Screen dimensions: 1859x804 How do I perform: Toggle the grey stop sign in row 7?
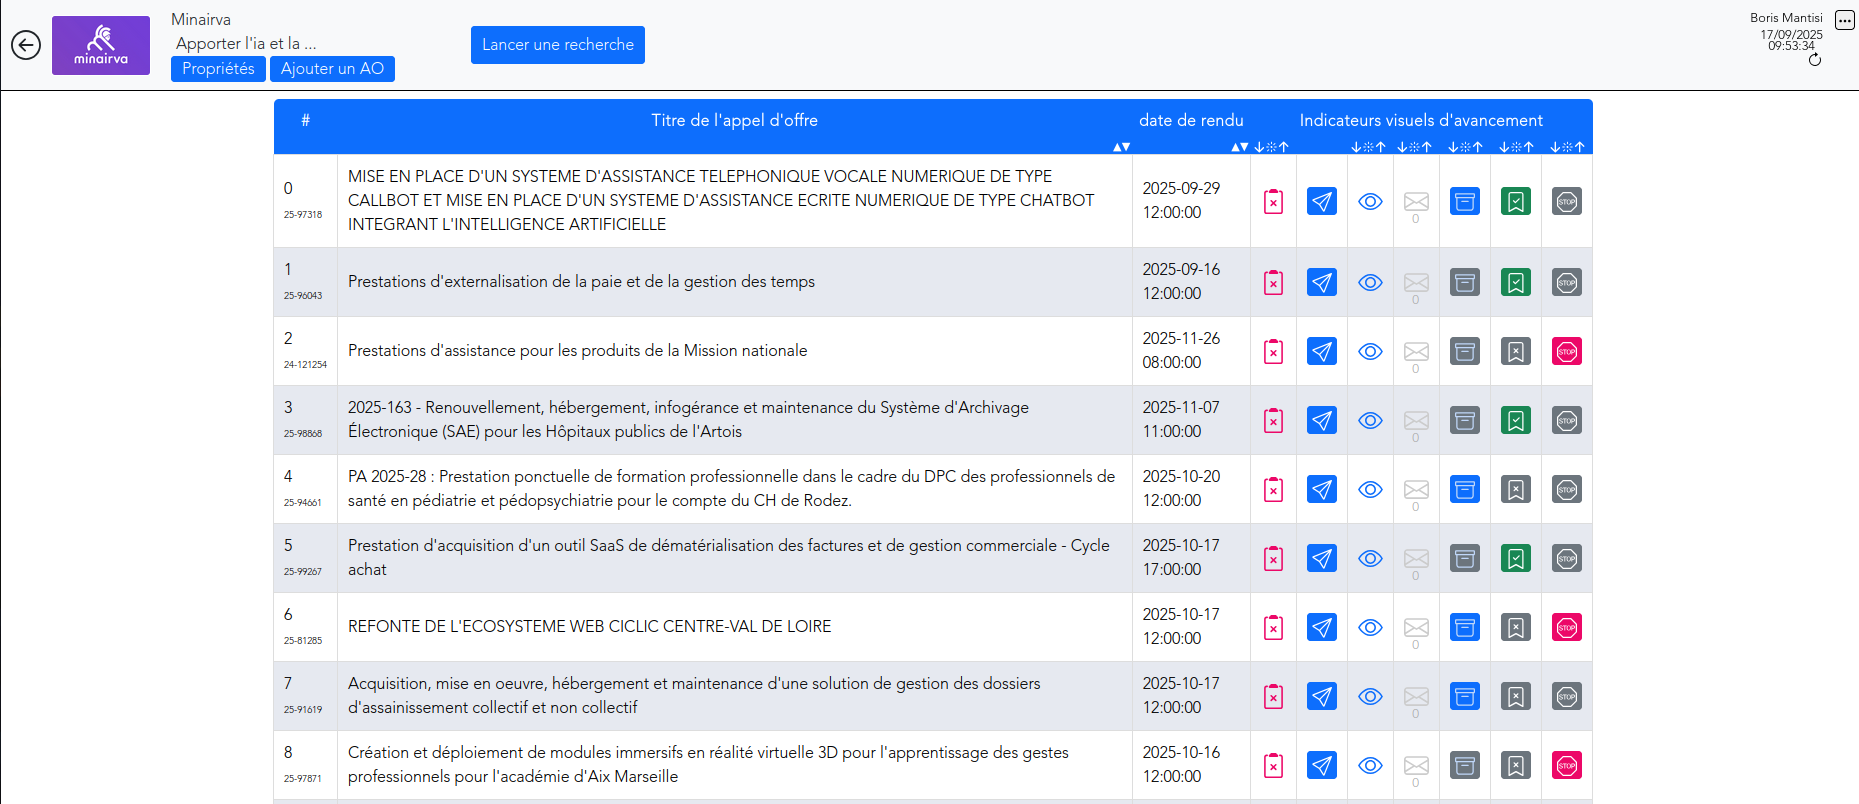click(x=1566, y=697)
